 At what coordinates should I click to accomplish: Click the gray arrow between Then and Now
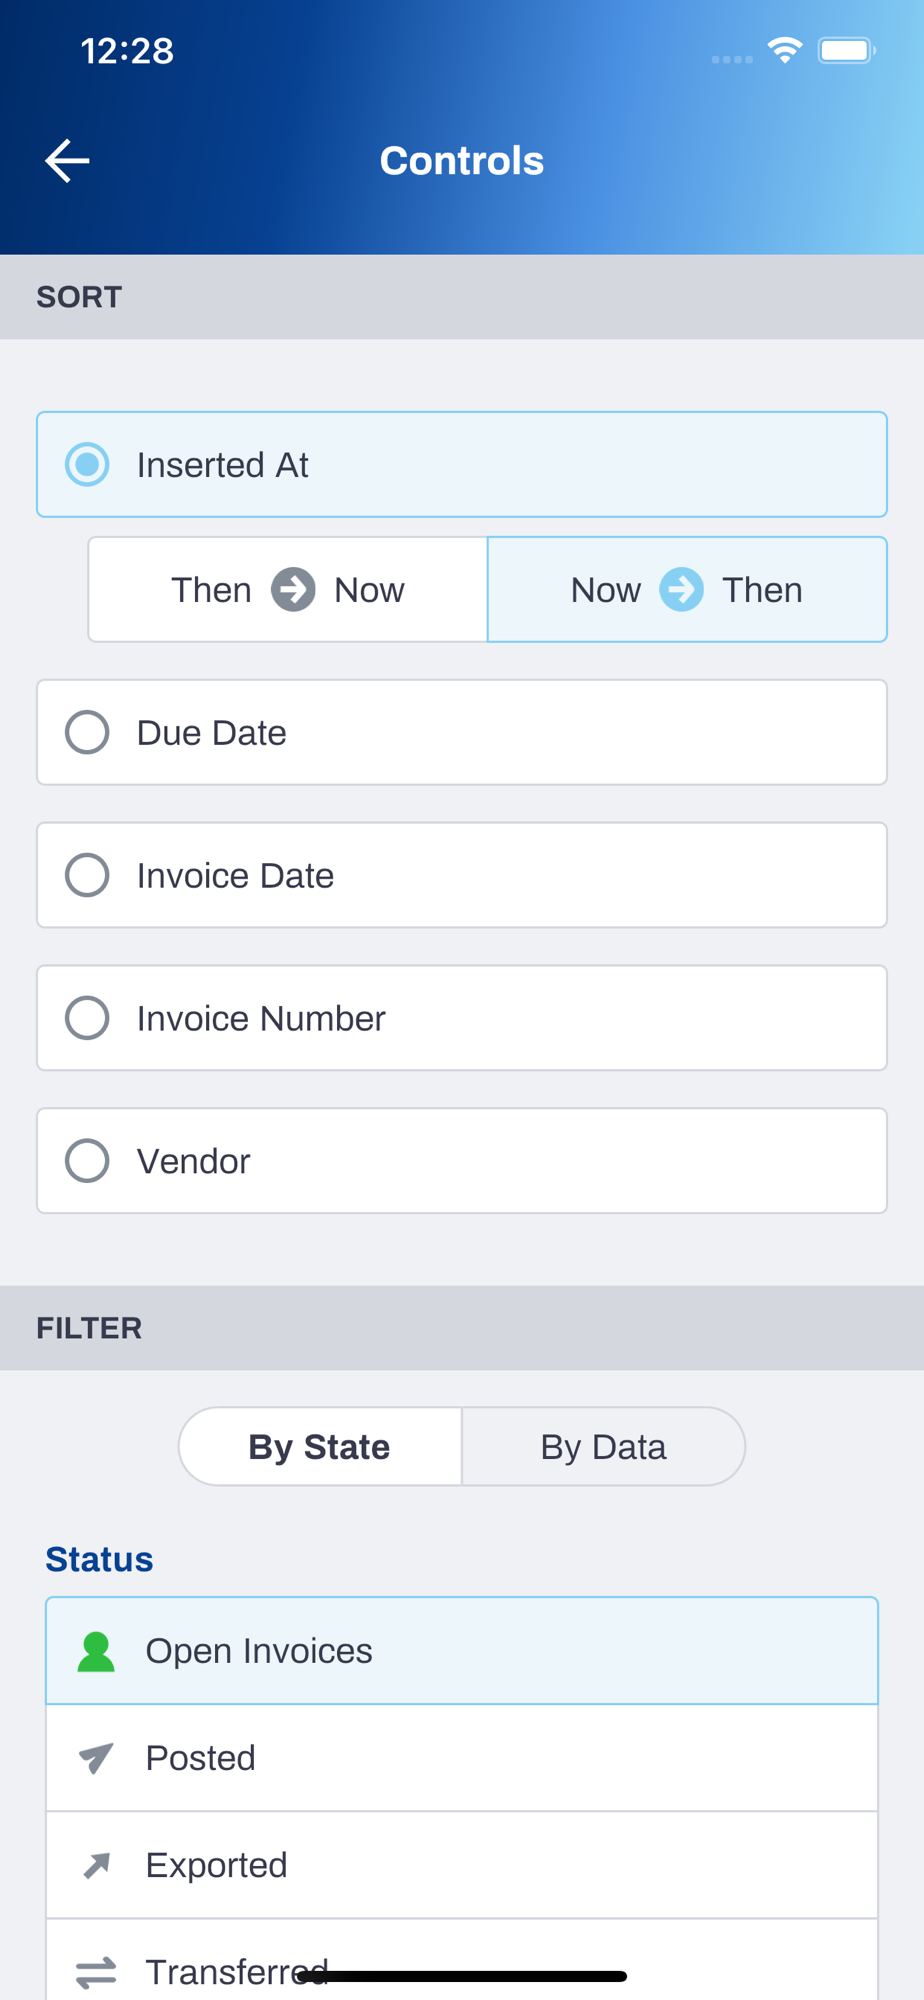[x=293, y=590]
